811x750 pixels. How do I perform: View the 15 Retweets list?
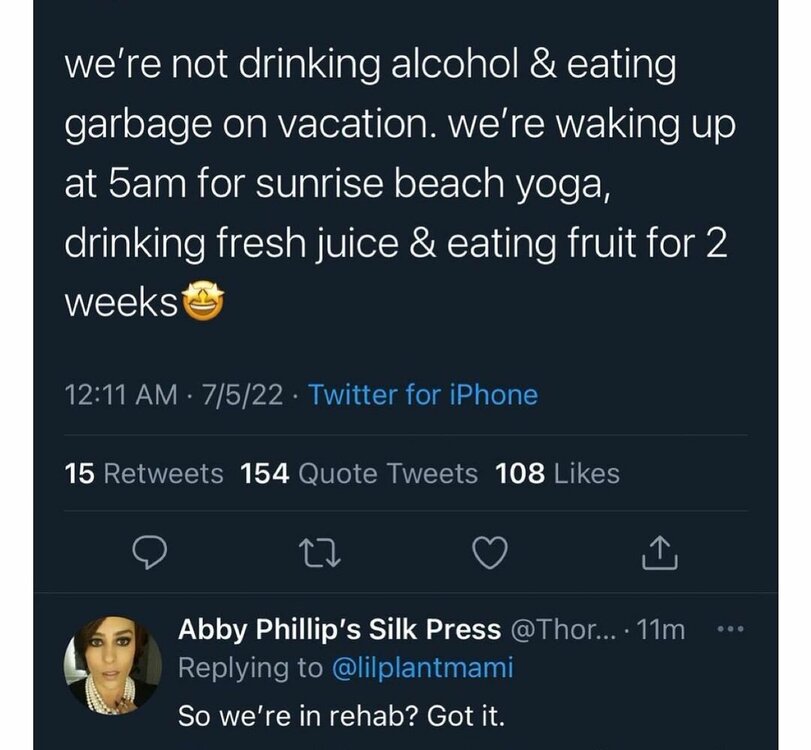144,473
